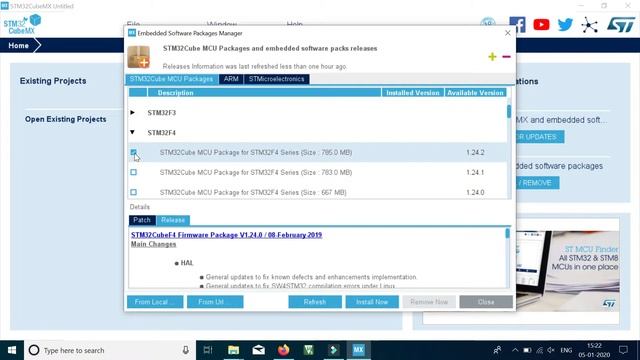Click the Type here to search box

[110, 350]
